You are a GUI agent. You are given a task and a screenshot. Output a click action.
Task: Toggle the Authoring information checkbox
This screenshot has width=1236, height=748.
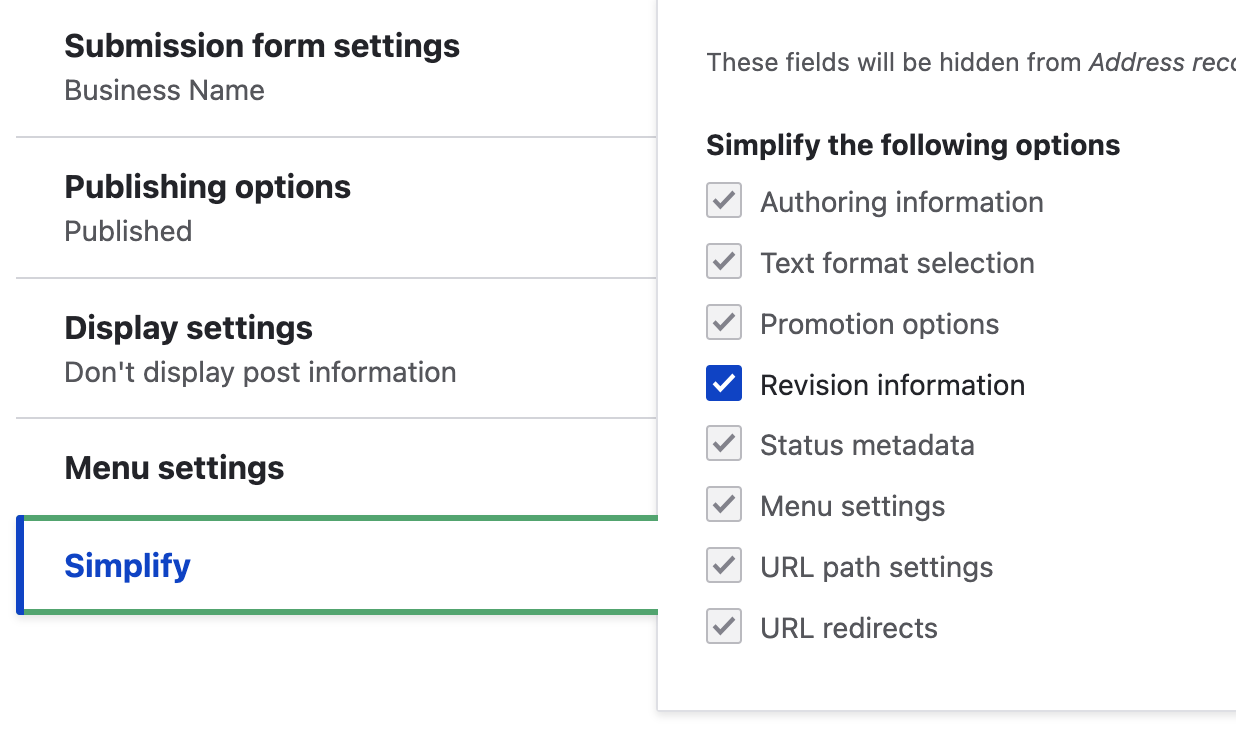tap(724, 201)
